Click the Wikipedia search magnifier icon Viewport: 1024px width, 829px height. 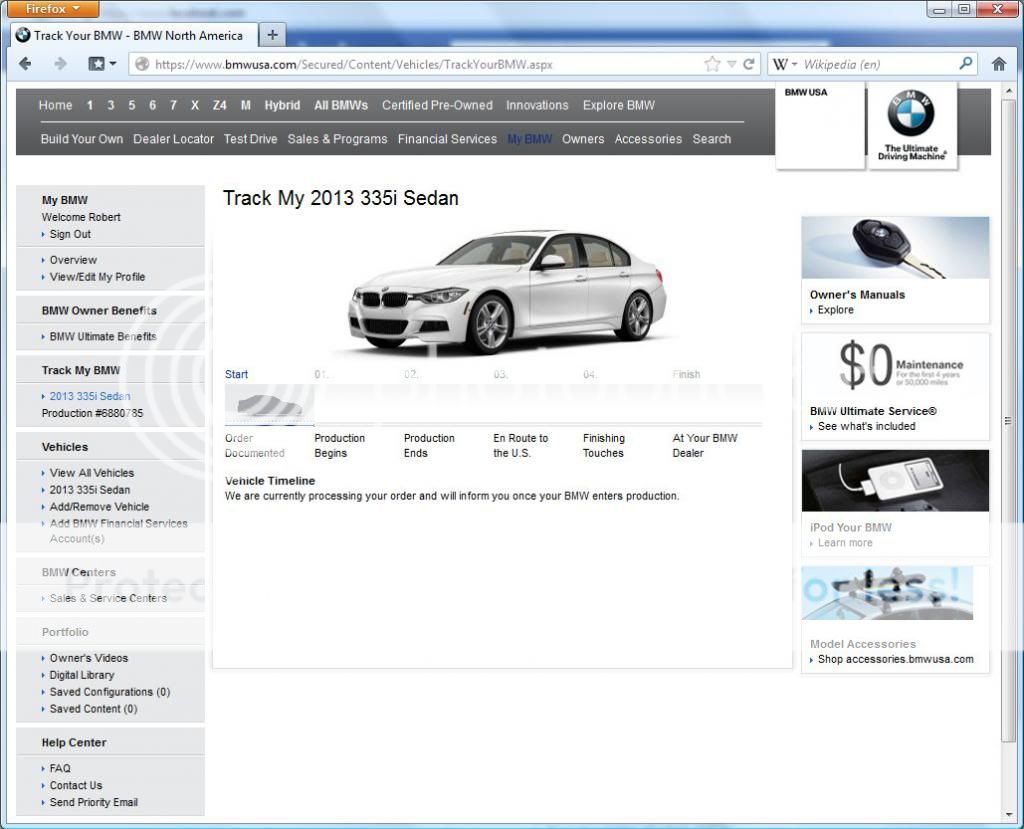pos(963,63)
